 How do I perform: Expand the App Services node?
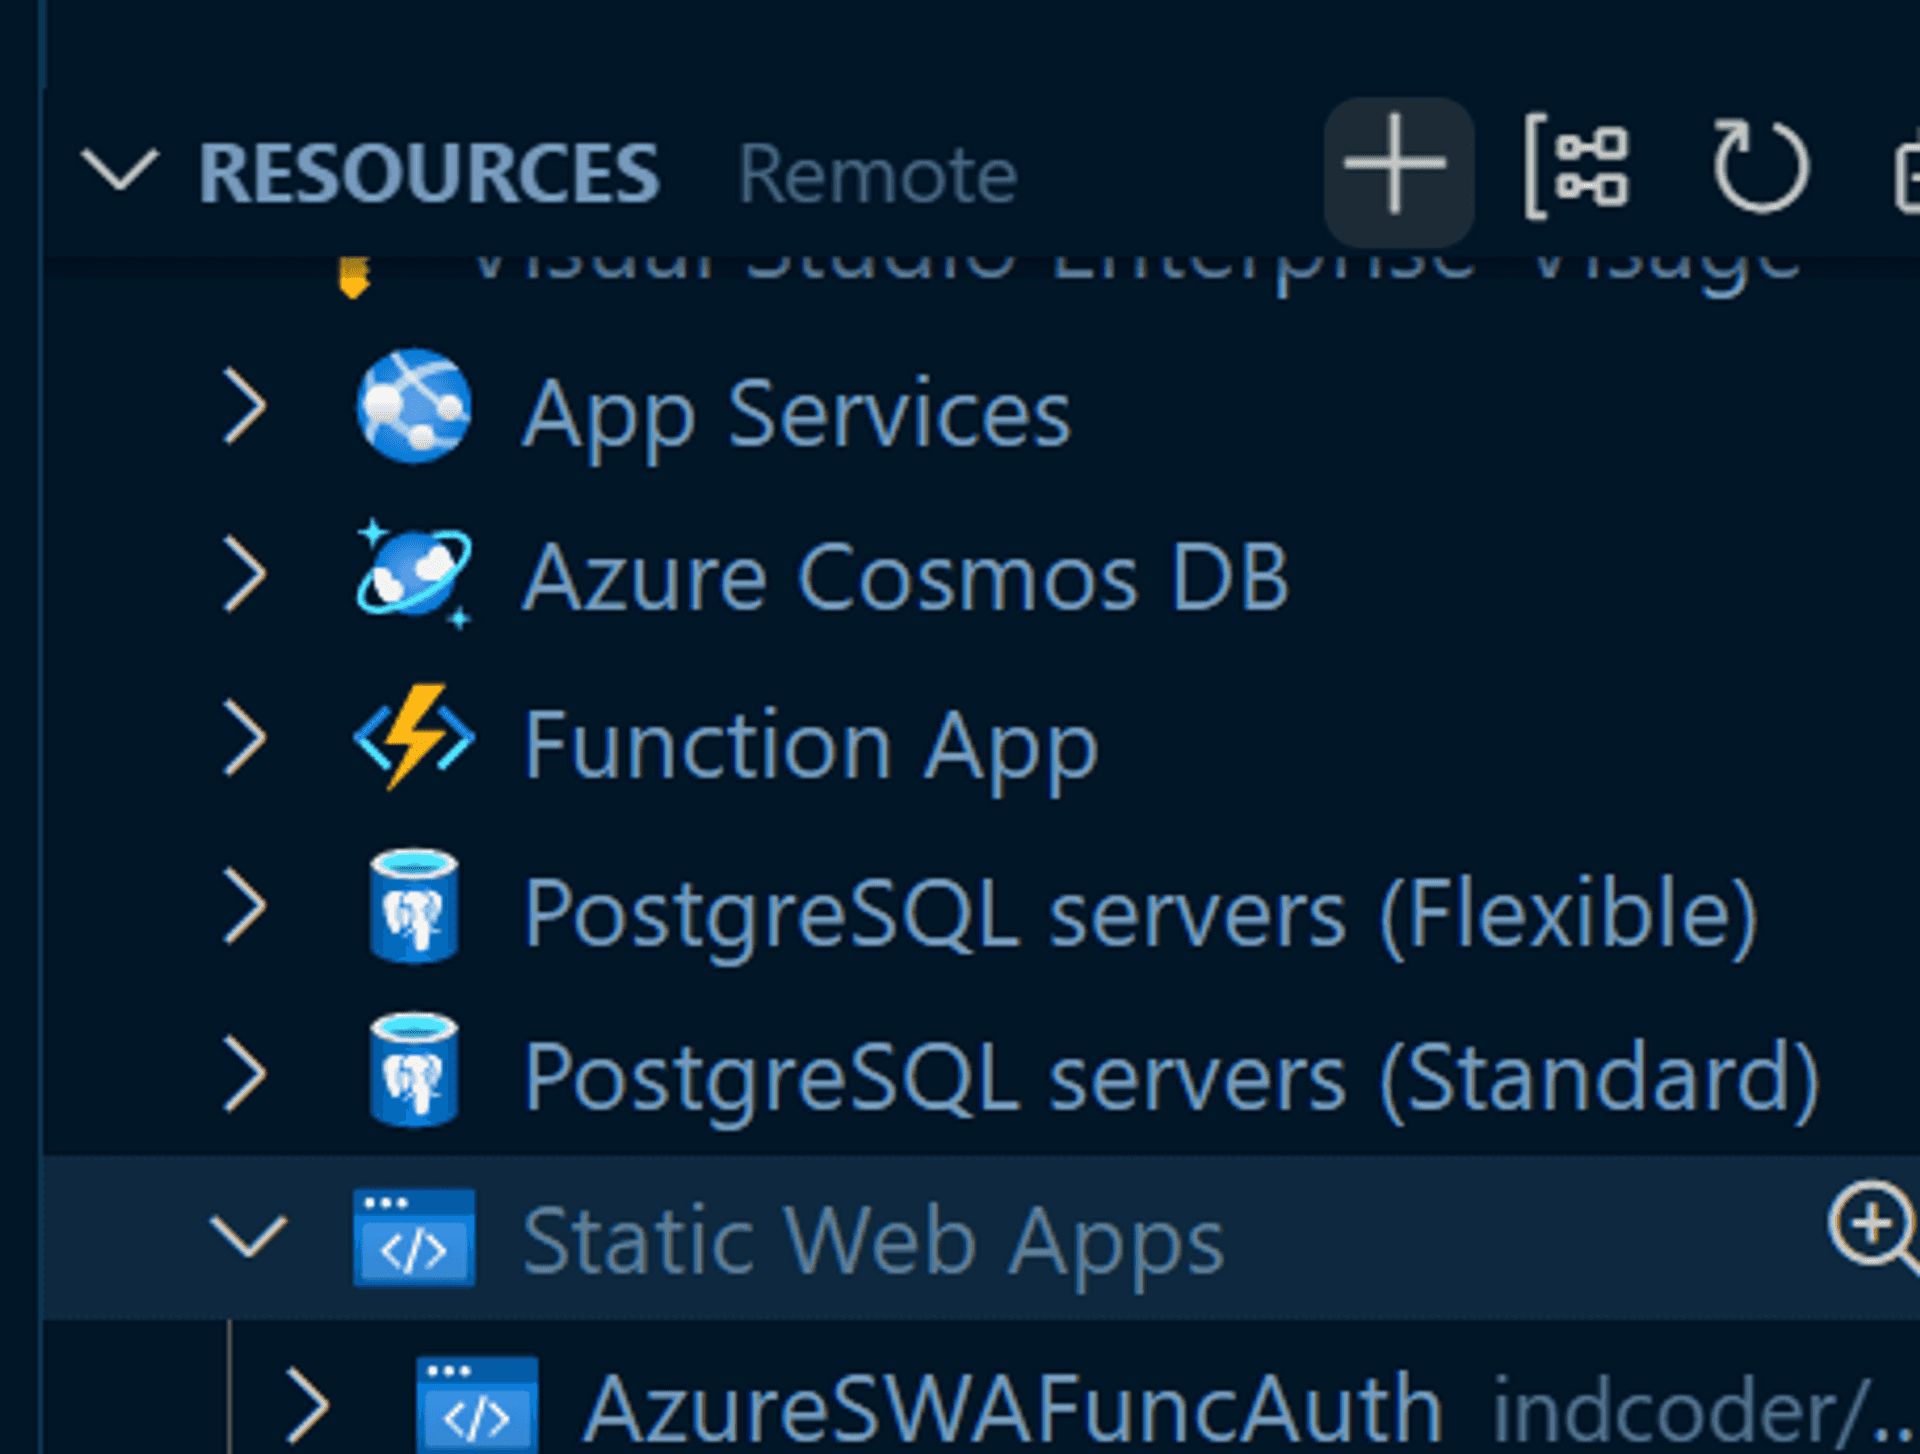pos(245,406)
